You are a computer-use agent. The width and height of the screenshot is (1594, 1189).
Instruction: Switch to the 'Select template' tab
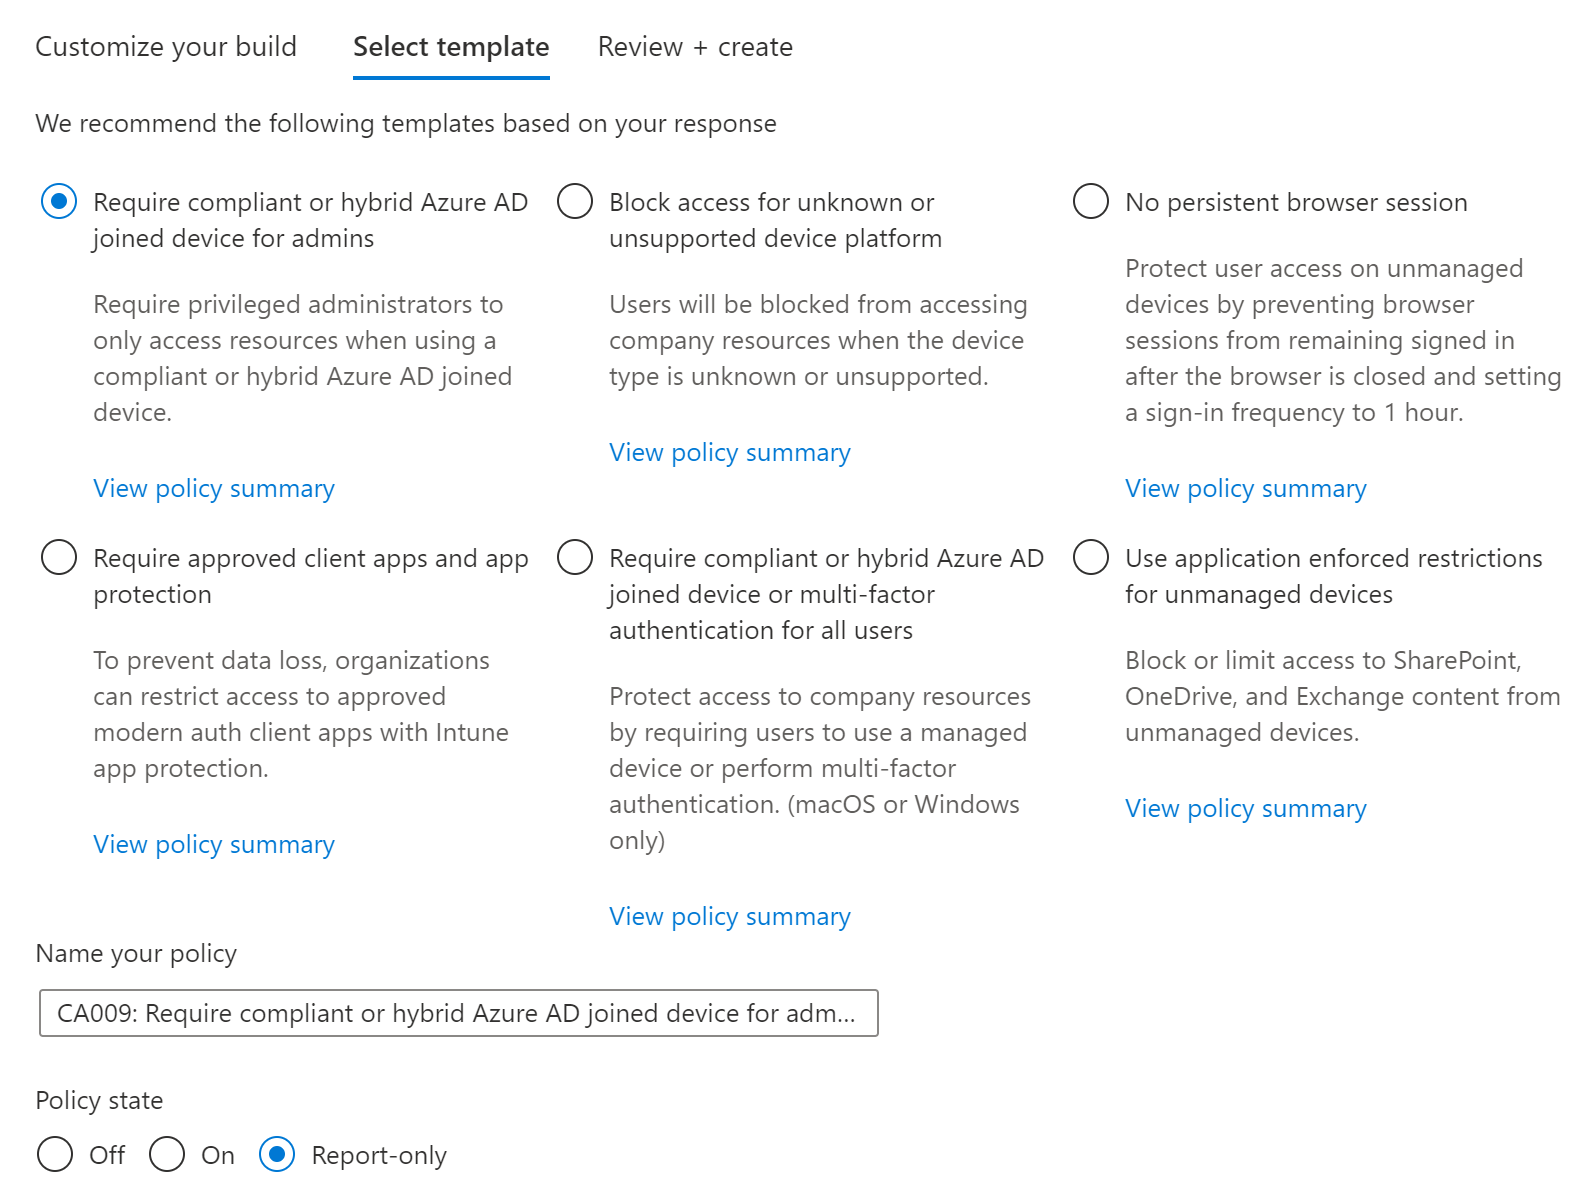pyautogui.click(x=451, y=47)
